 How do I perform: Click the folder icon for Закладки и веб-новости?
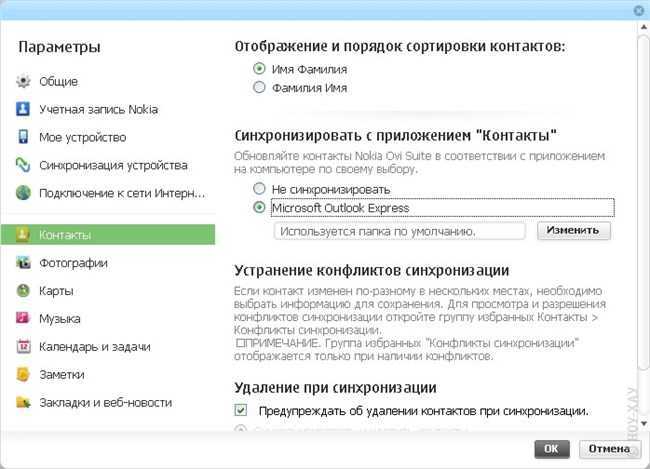[x=23, y=402]
